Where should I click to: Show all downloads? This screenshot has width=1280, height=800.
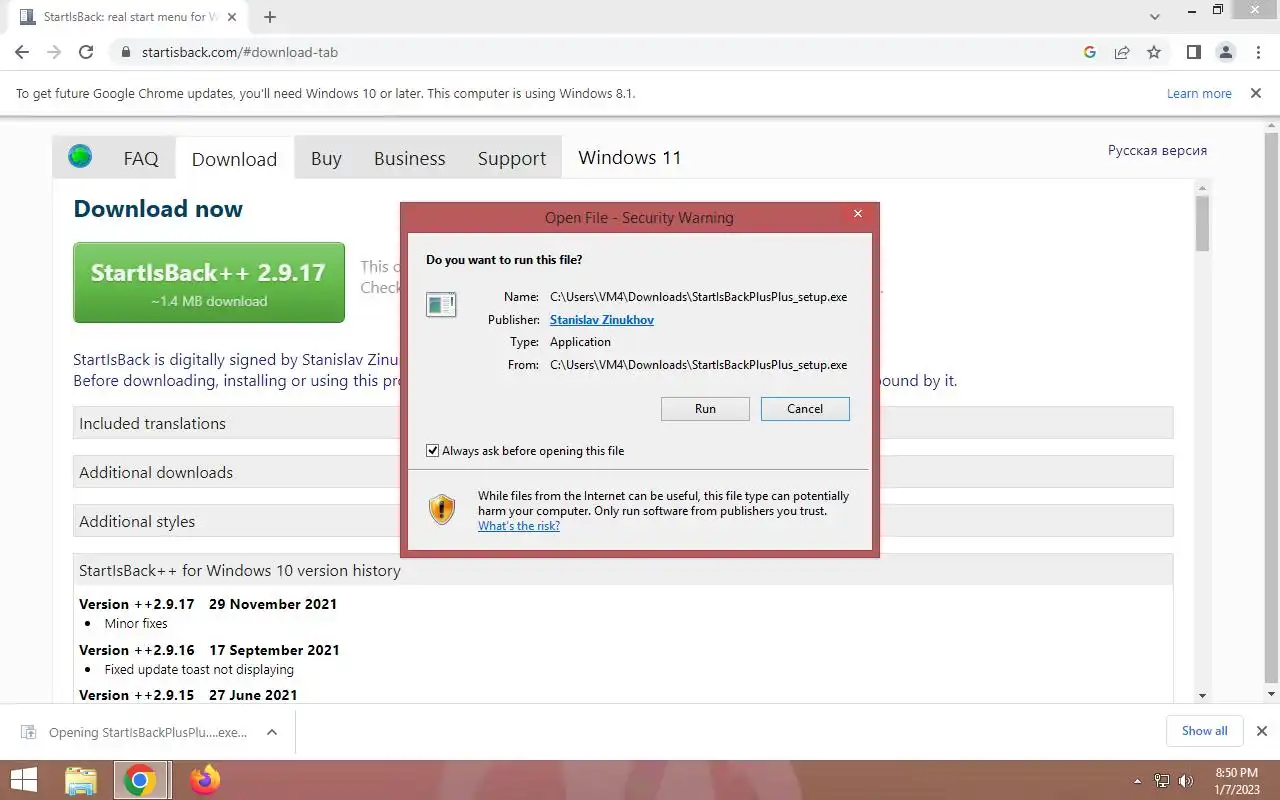point(1204,731)
